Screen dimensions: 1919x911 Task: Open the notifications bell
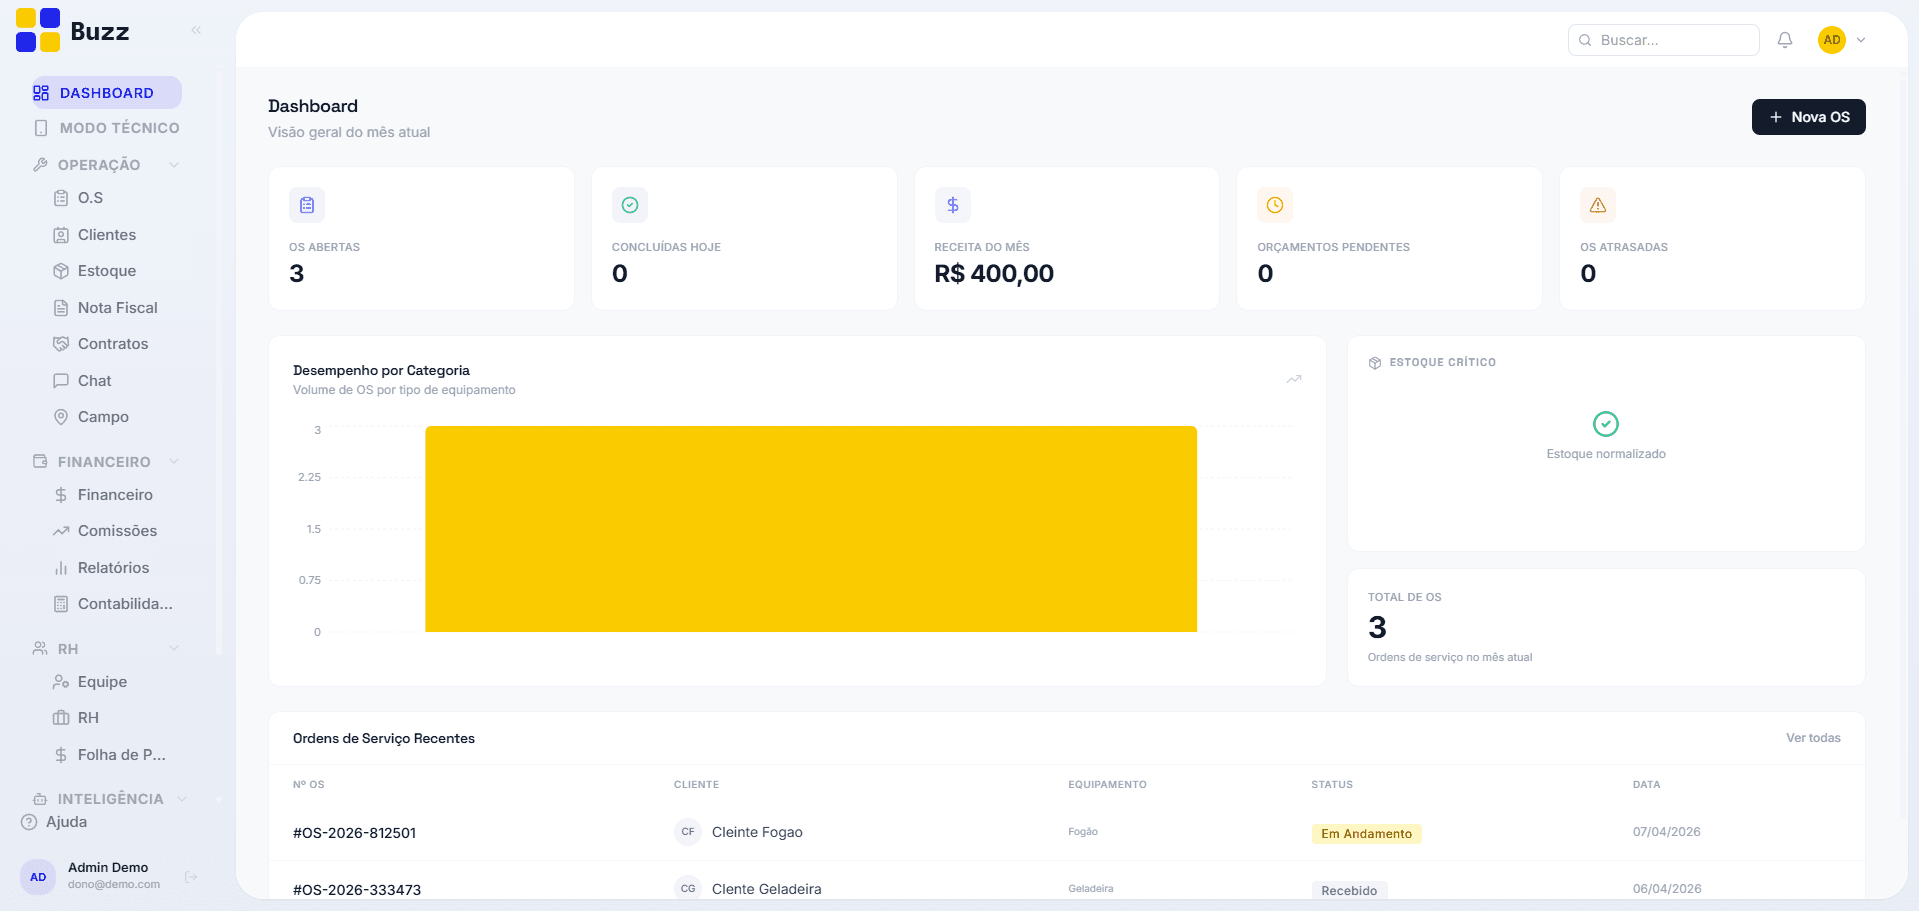tap(1785, 40)
